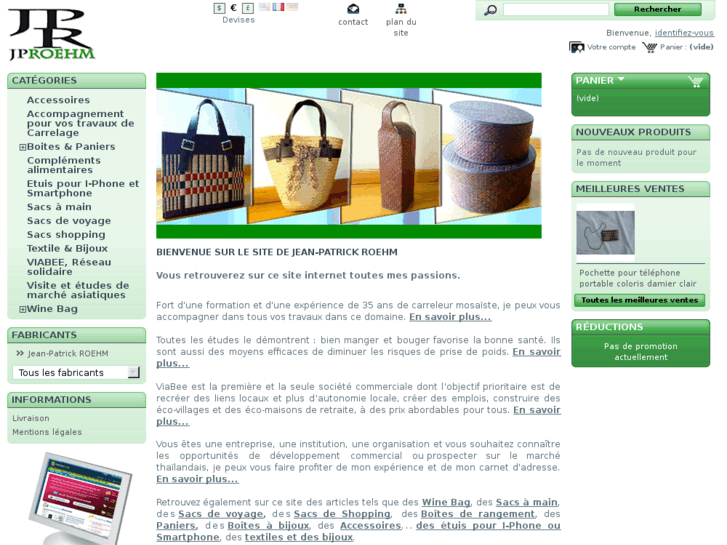Click the header shopping cart icon
The height and width of the screenshot is (545, 727).
tap(650, 47)
